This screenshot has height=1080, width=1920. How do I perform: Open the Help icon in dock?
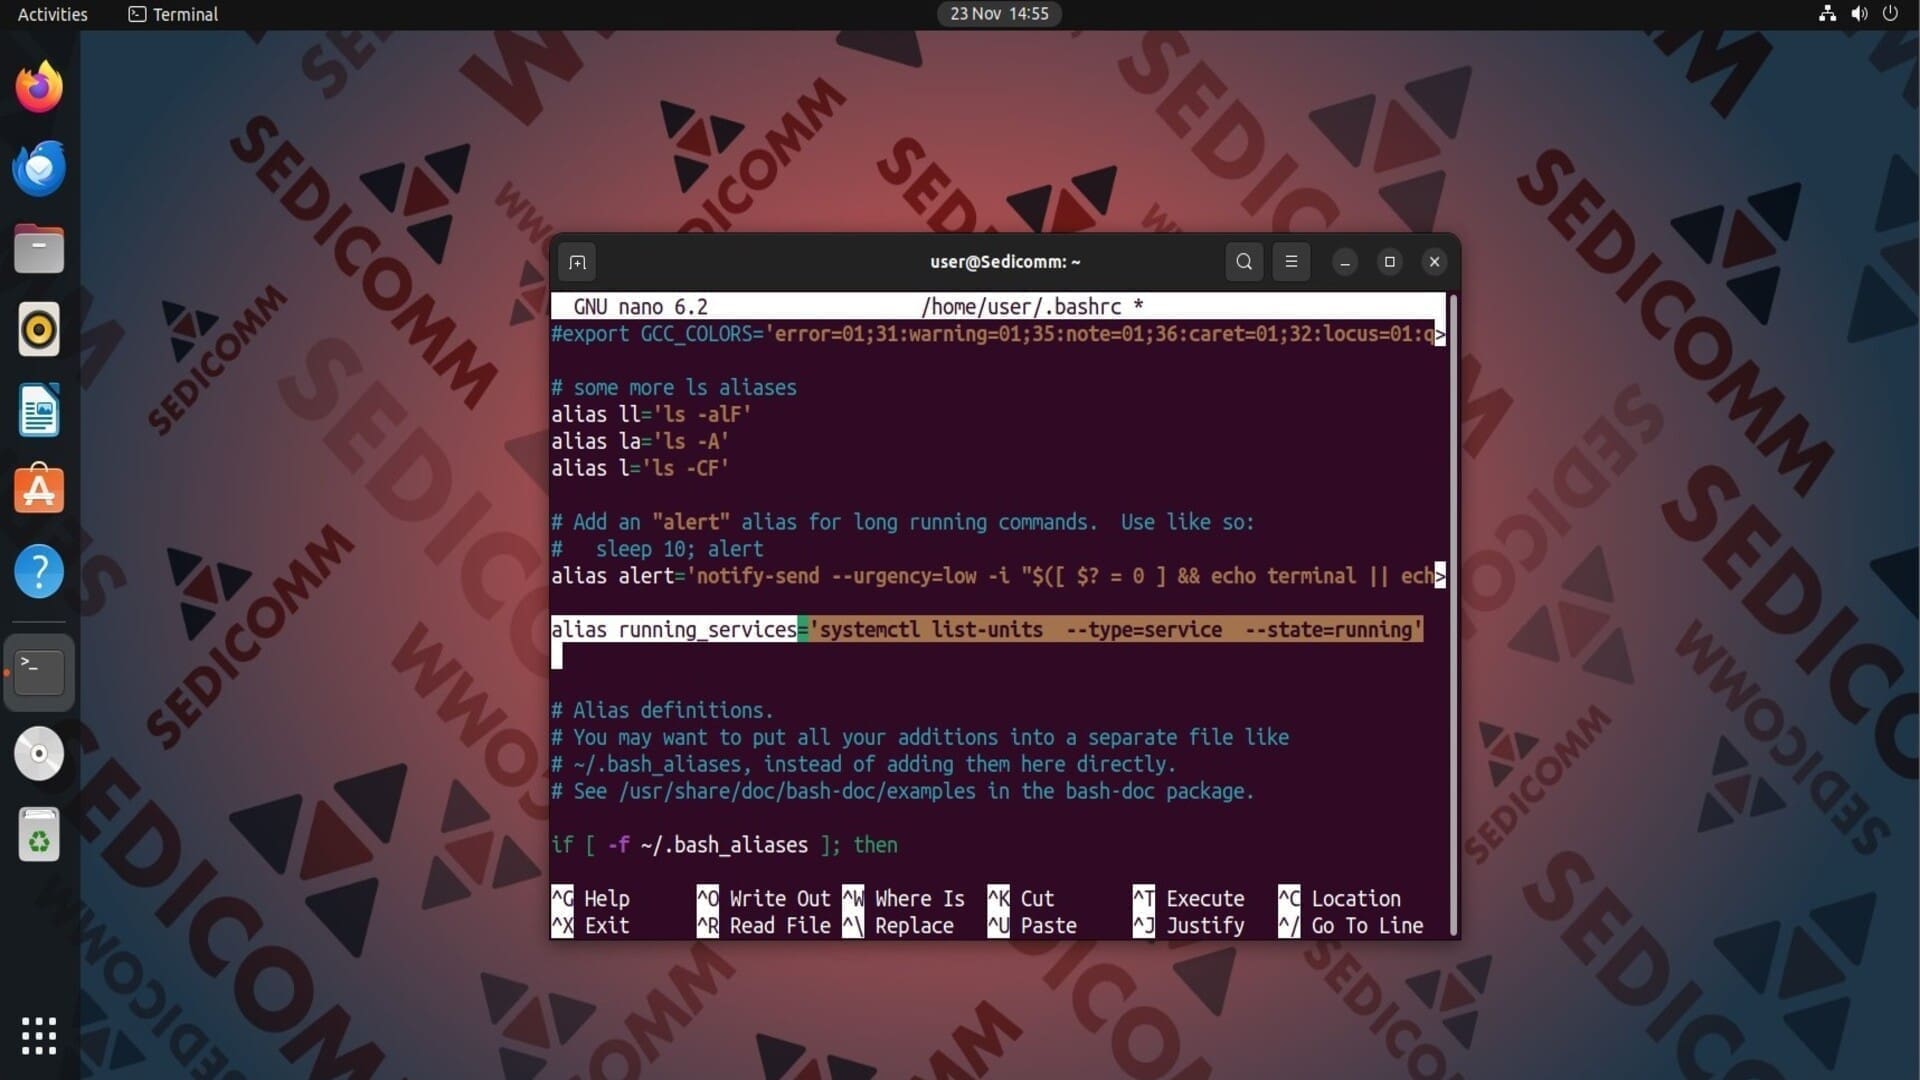pyautogui.click(x=39, y=571)
